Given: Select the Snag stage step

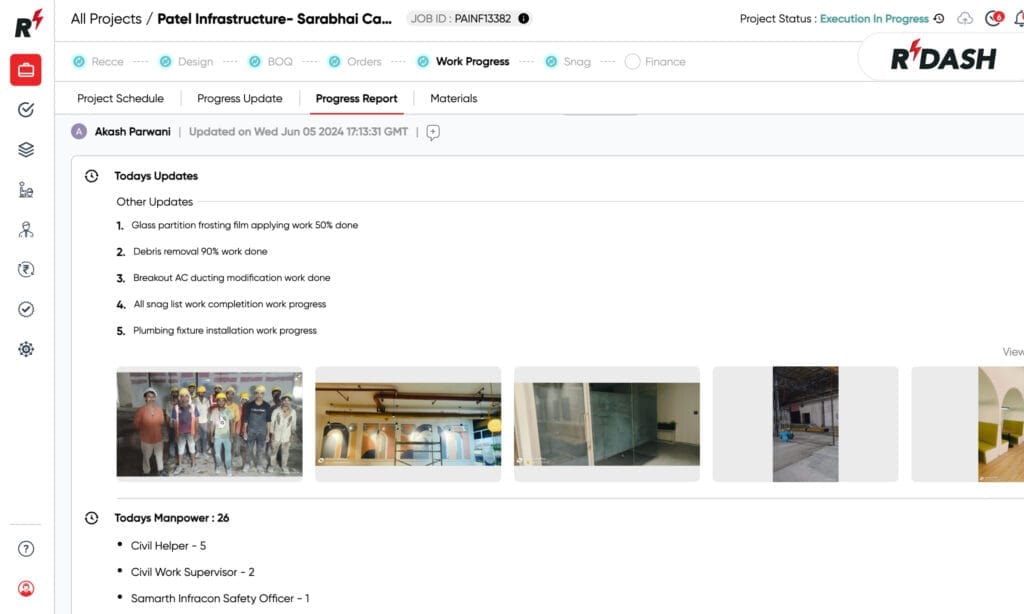Looking at the screenshot, I should [x=567, y=62].
